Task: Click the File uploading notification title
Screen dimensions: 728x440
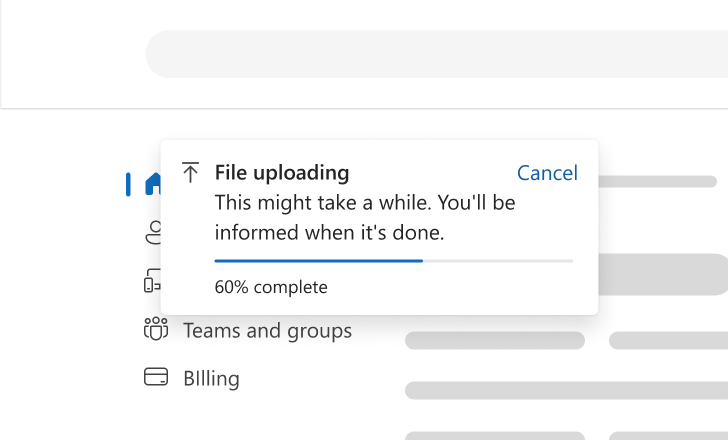Action: (x=282, y=173)
